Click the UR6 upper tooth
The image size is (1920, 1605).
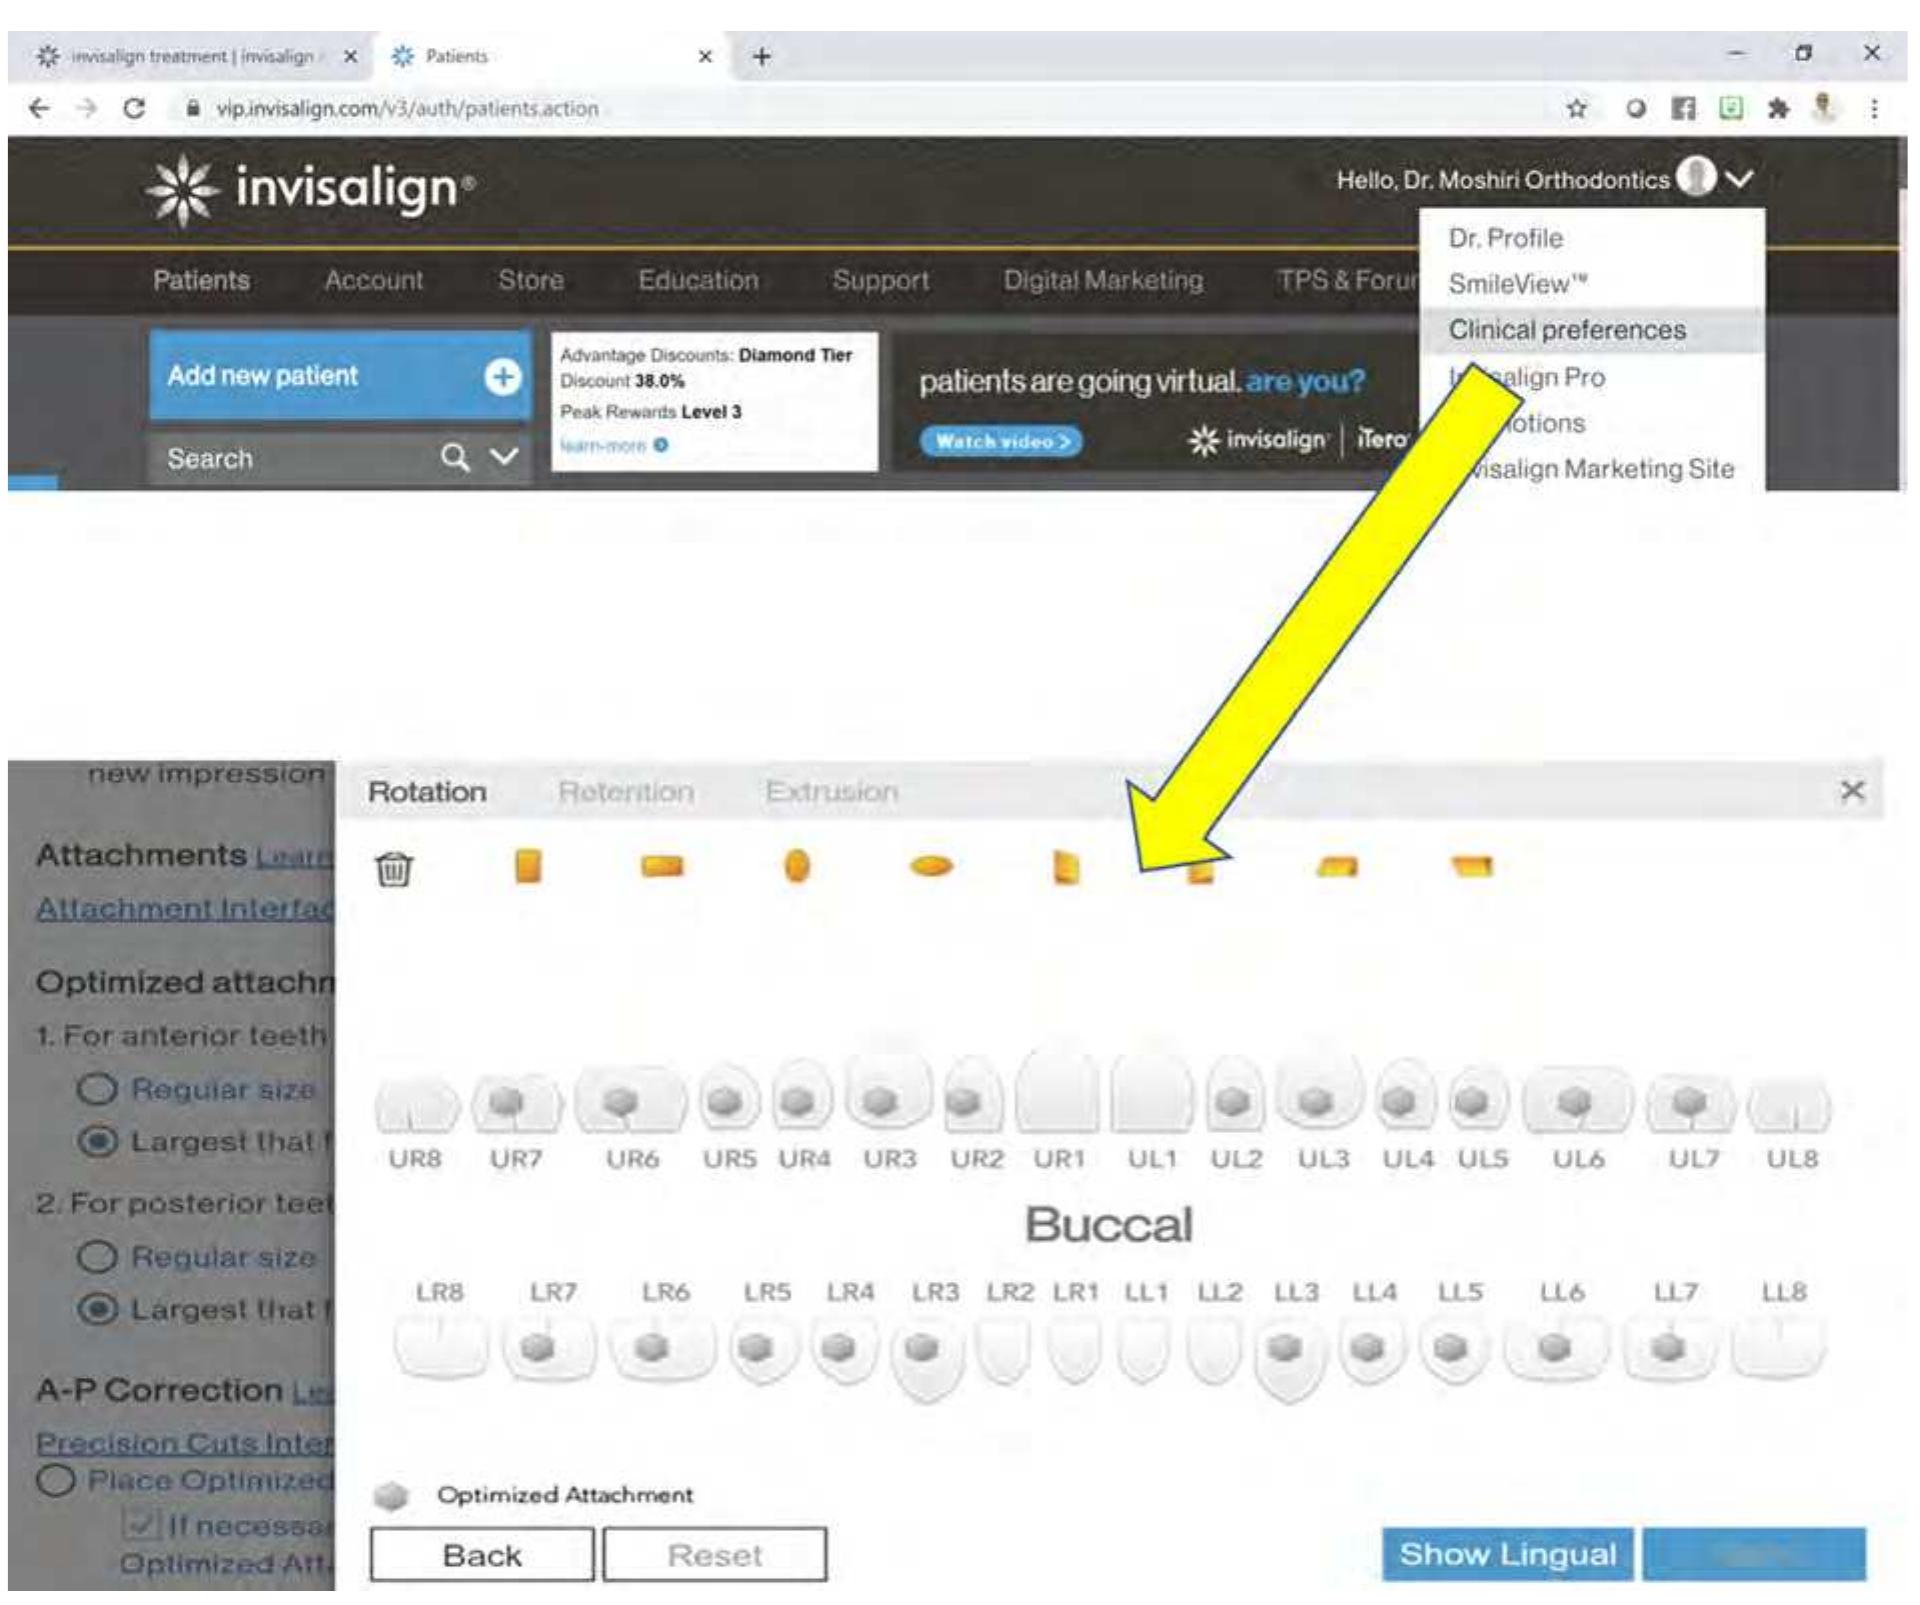click(631, 1100)
